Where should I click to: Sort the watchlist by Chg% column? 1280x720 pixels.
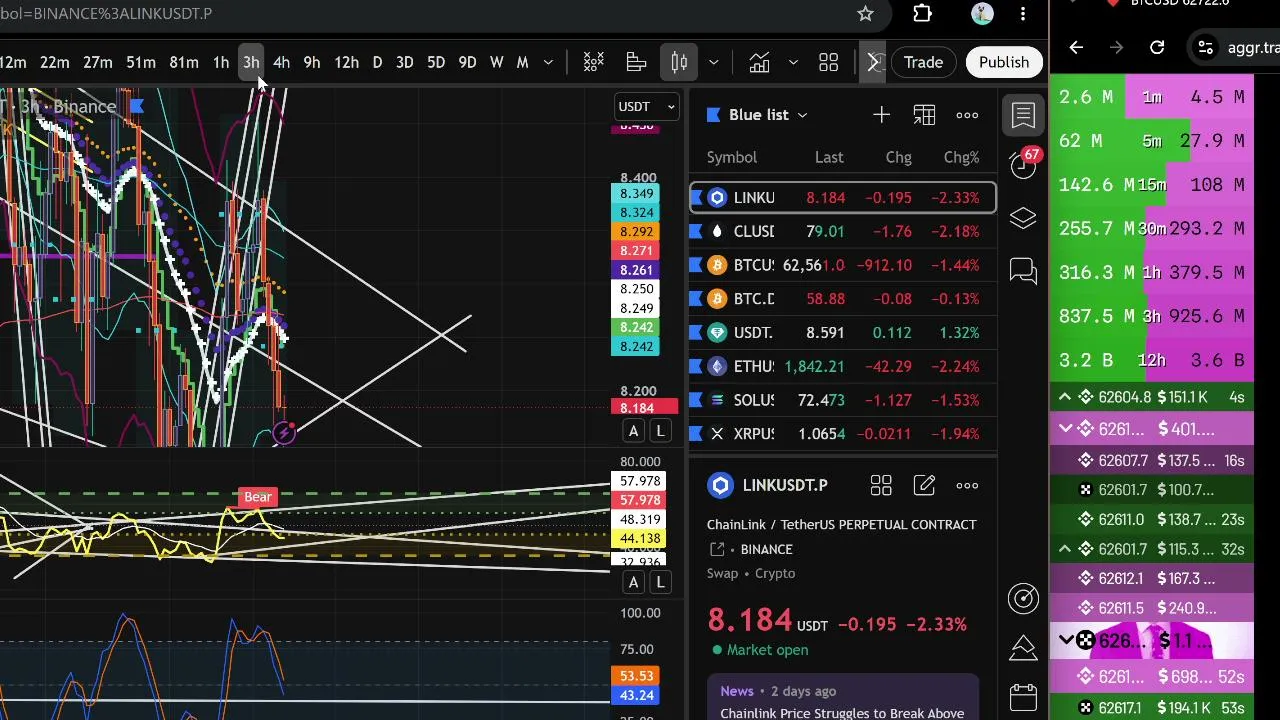tap(961, 157)
